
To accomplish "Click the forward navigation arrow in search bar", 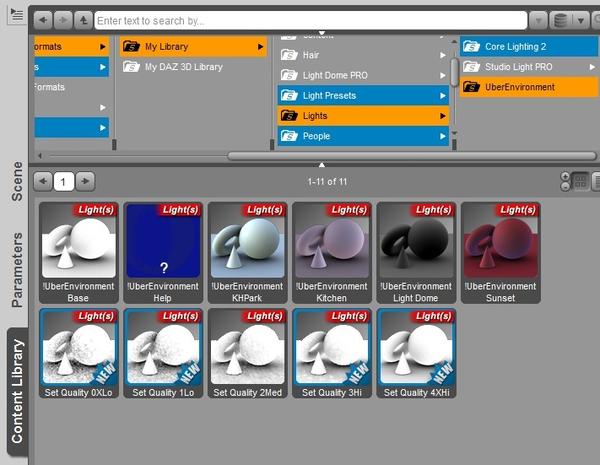I will (64, 20).
